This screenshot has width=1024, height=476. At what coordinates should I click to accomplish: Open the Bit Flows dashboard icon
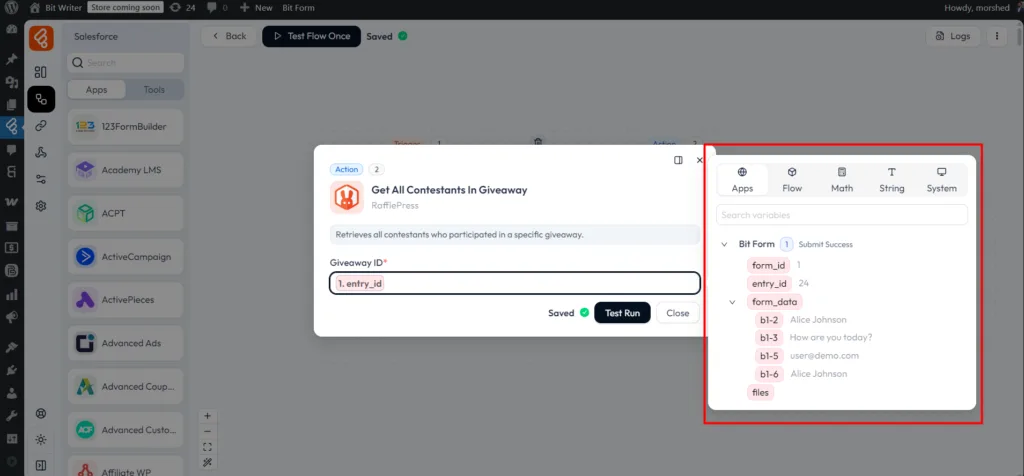(x=40, y=72)
